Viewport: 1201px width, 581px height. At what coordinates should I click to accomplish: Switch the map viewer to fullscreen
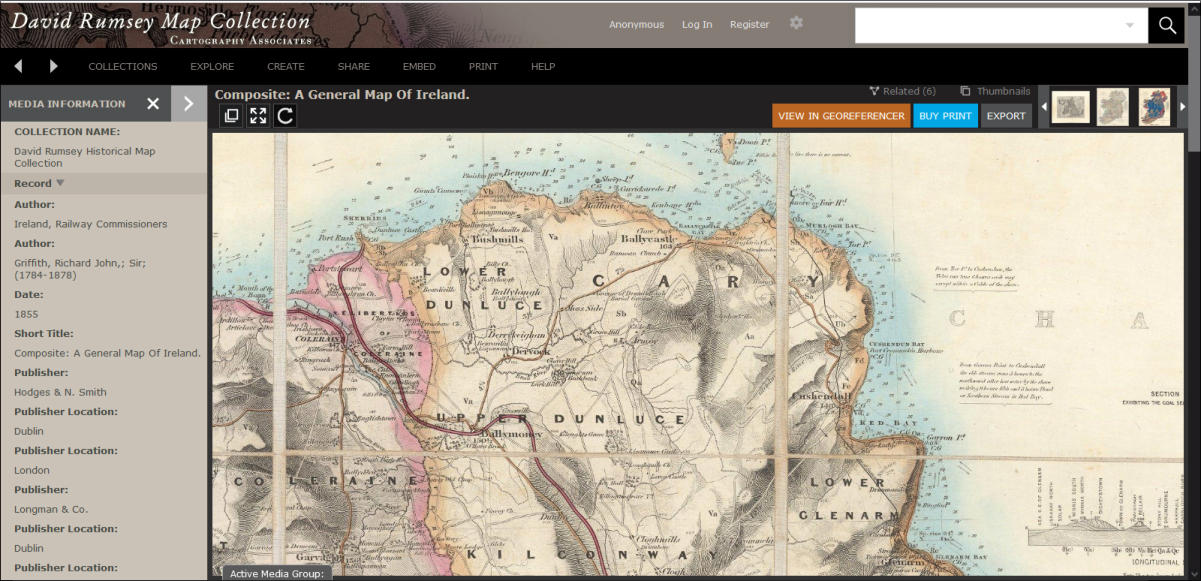[x=258, y=116]
